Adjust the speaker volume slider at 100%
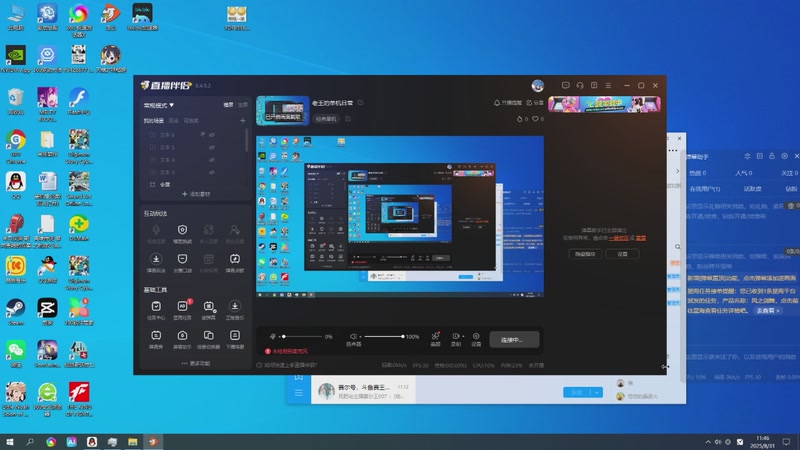The width and height of the screenshot is (800, 450). coord(384,337)
